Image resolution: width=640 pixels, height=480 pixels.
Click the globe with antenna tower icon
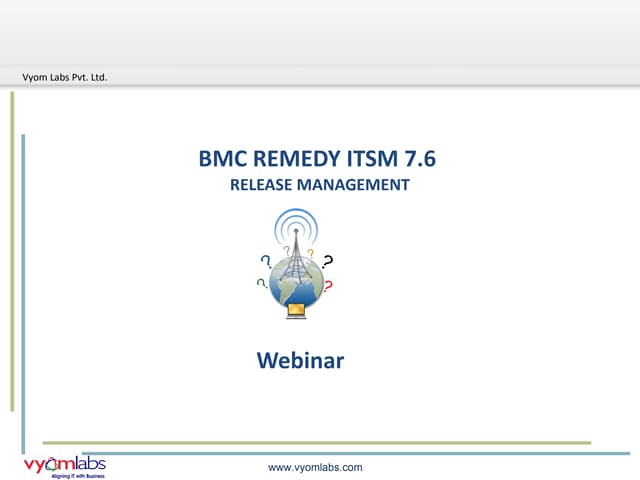(x=296, y=280)
